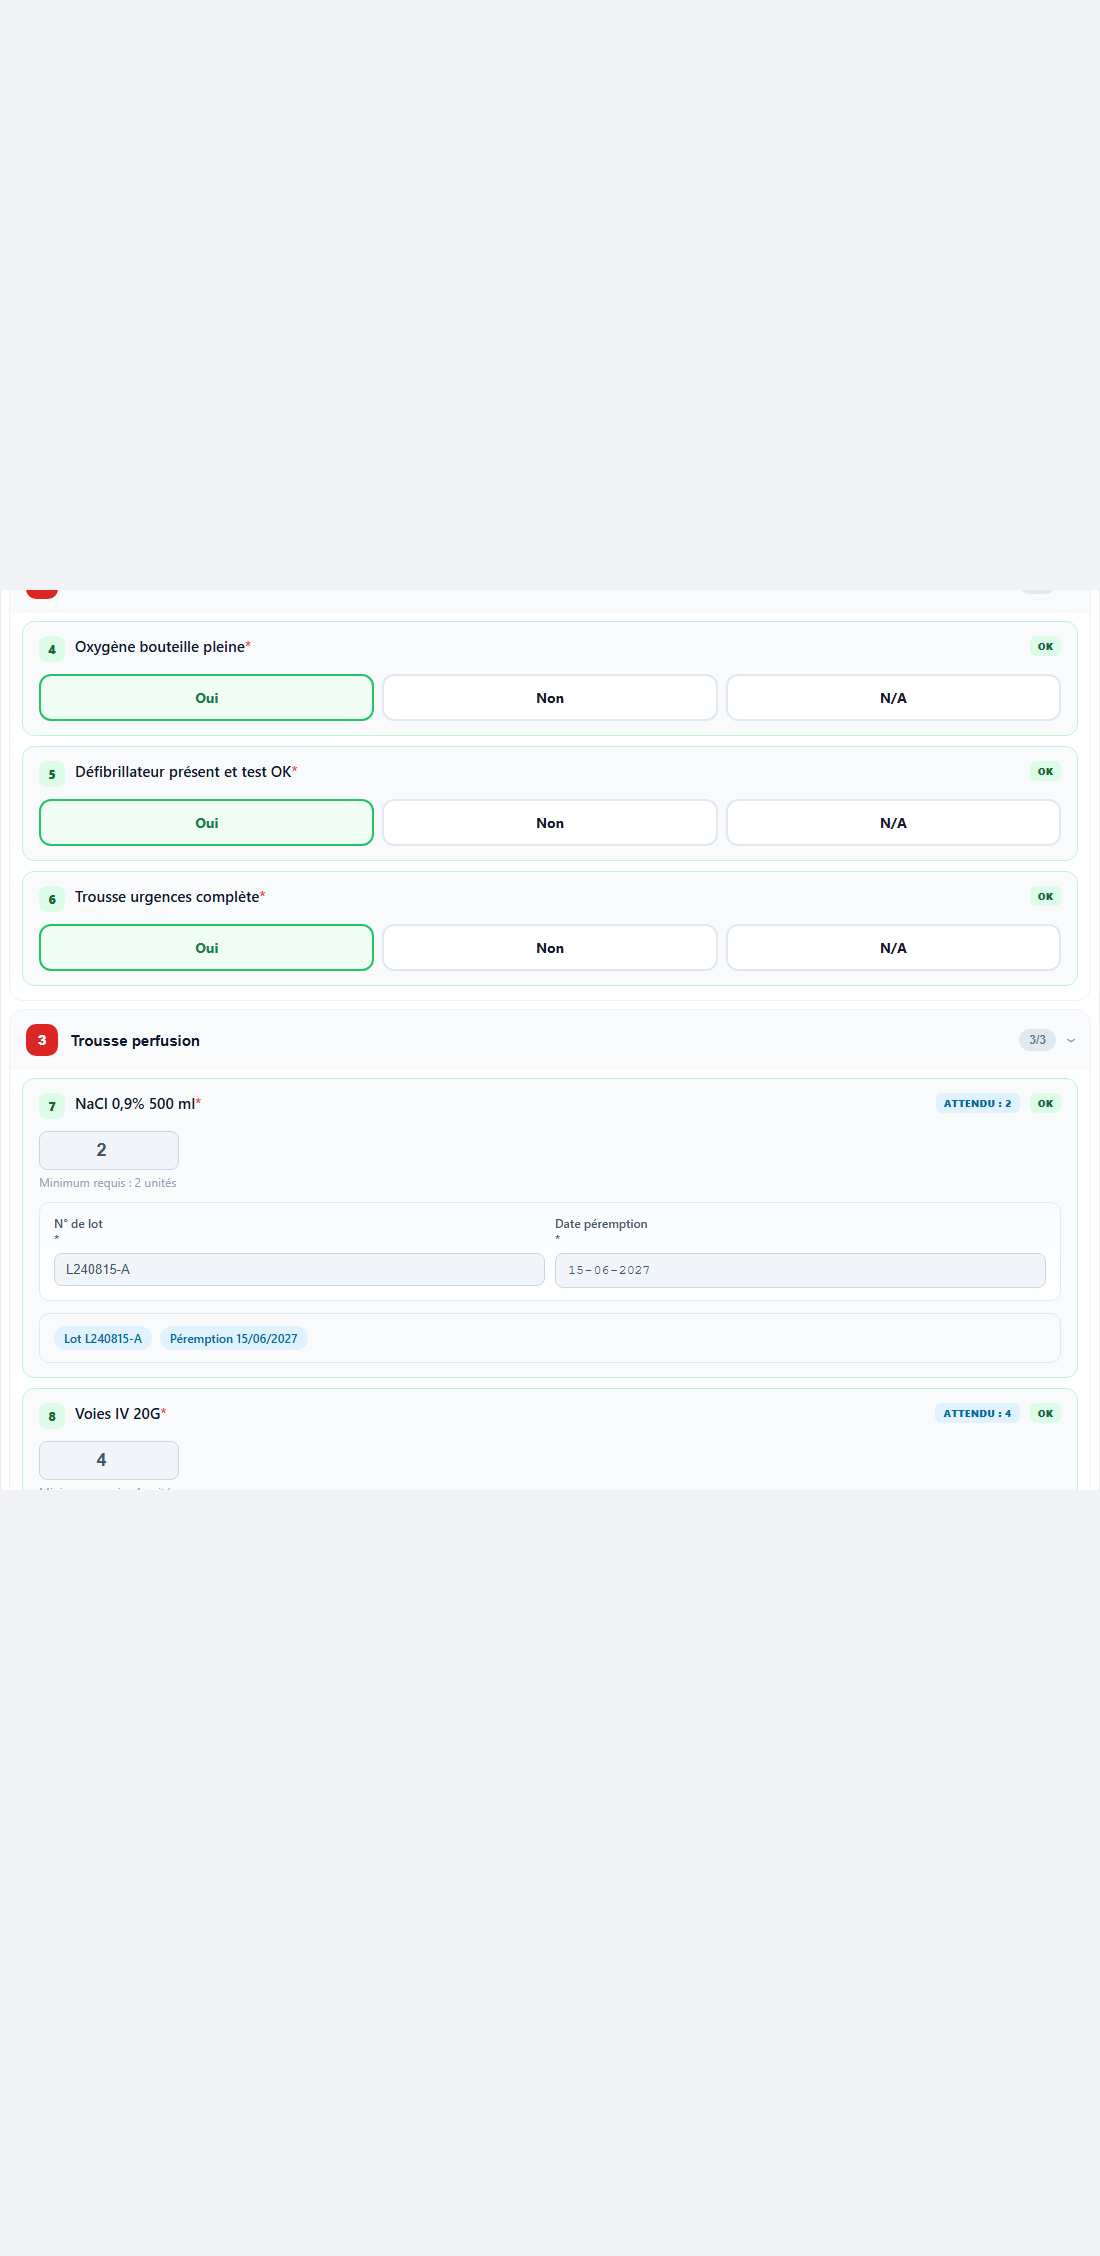Click the OK status badge for Oxygène
Image resolution: width=1100 pixels, height=2256 pixels.
(x=1045, y=646)
